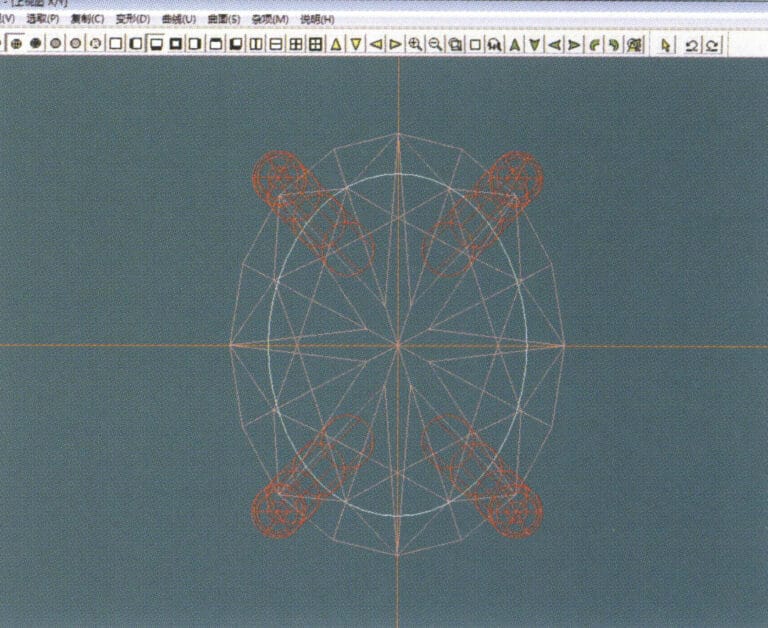Pan view with yellow right triangle
The width and height of the screenshot is (768, 628).
pyautogui.click(x=395, y=44)
